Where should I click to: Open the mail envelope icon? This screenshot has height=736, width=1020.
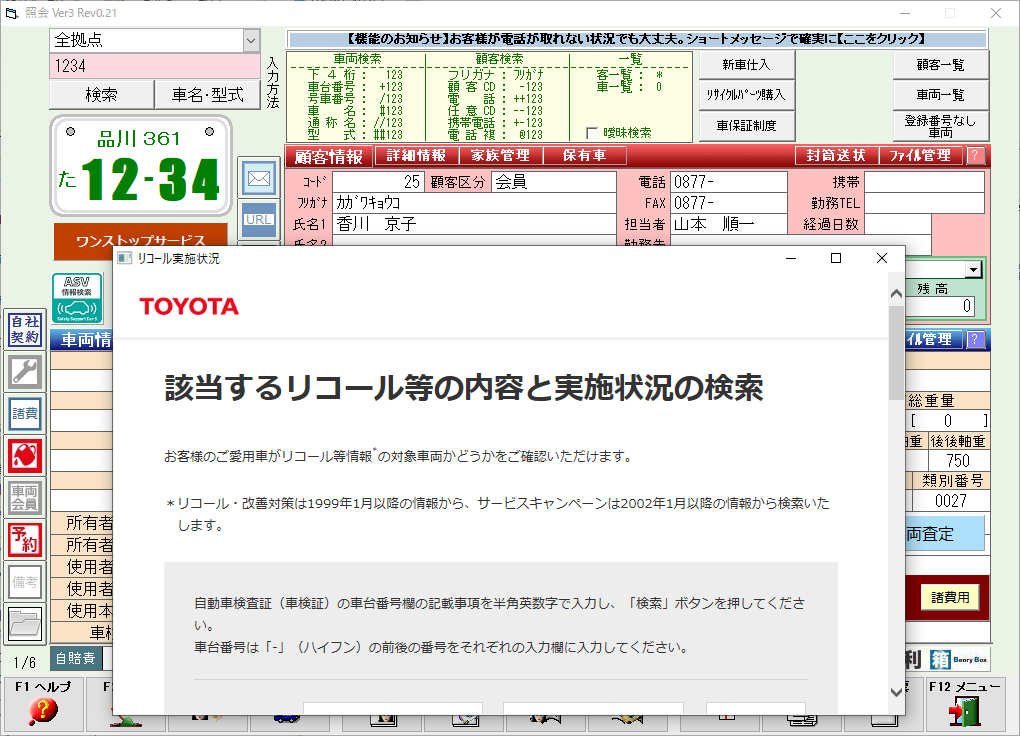tap(259, 178)
